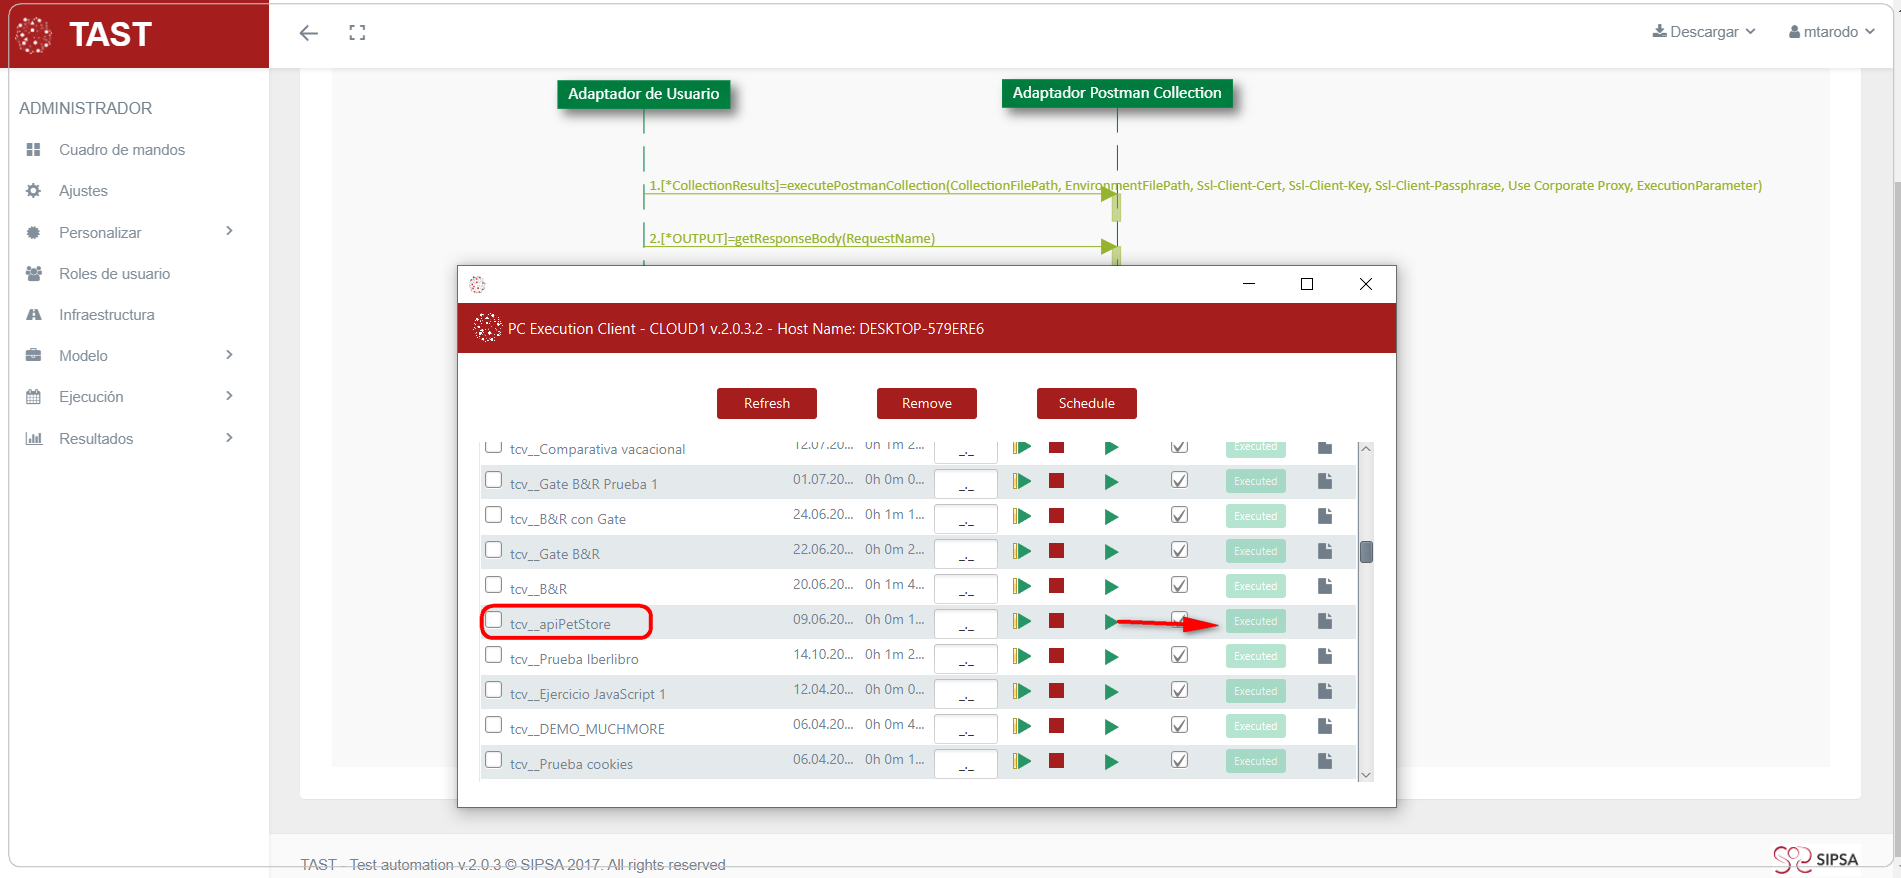This screenshot has width=1901, height=878.
Task: Go to Cuadro de mandos
Action: tap(121, 150)
